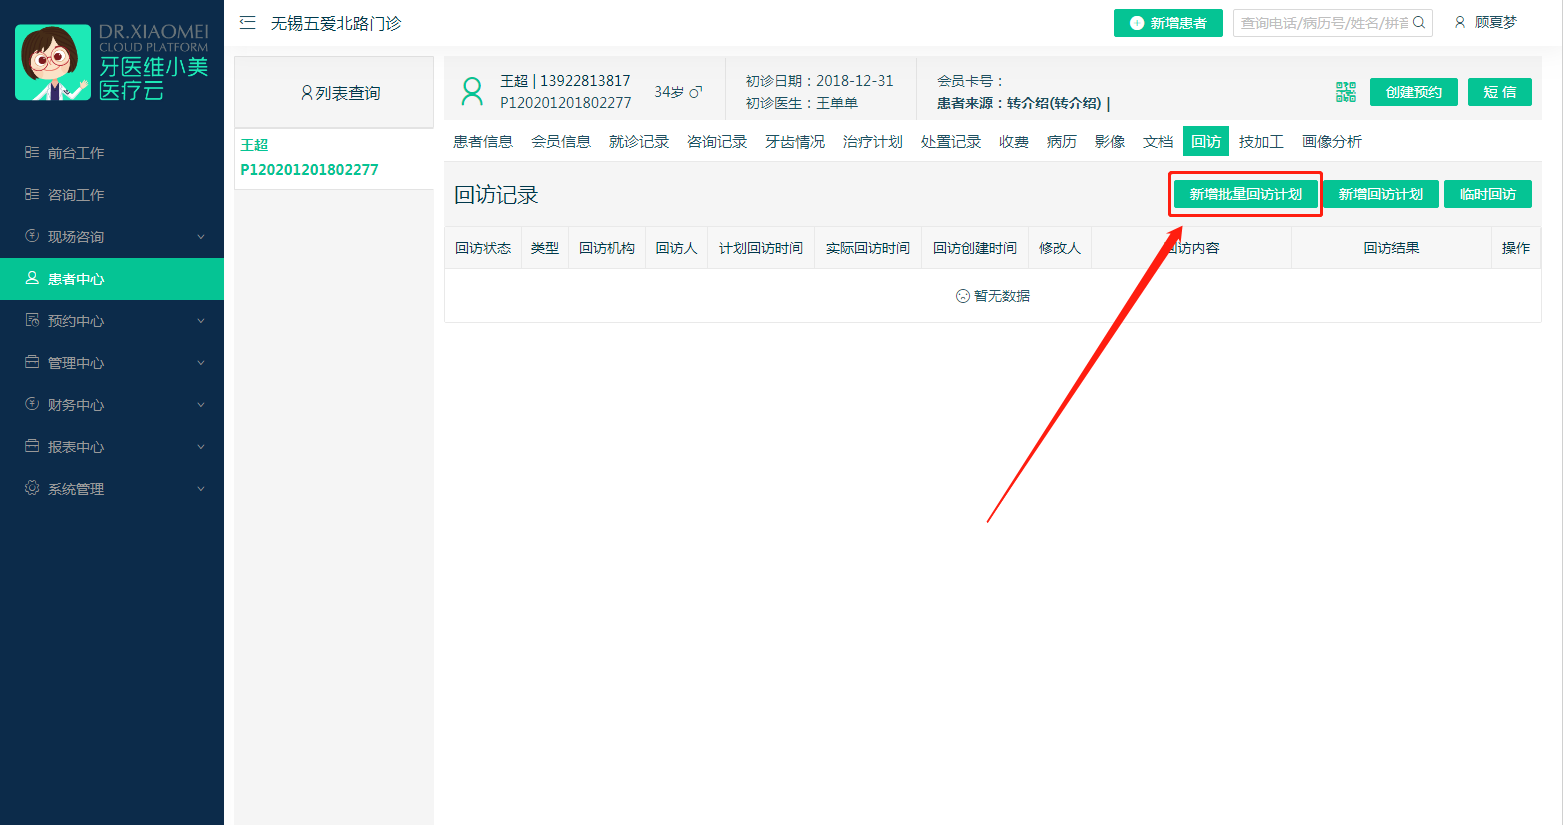Click the patient avatar icon
Viewport: 1563px width, 825px height.
point(472,92)
